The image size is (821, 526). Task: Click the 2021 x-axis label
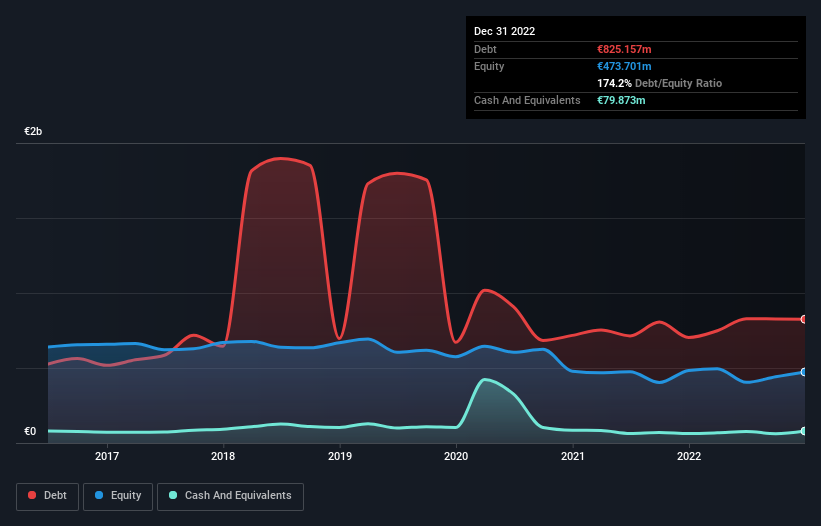tap(573, 456)
